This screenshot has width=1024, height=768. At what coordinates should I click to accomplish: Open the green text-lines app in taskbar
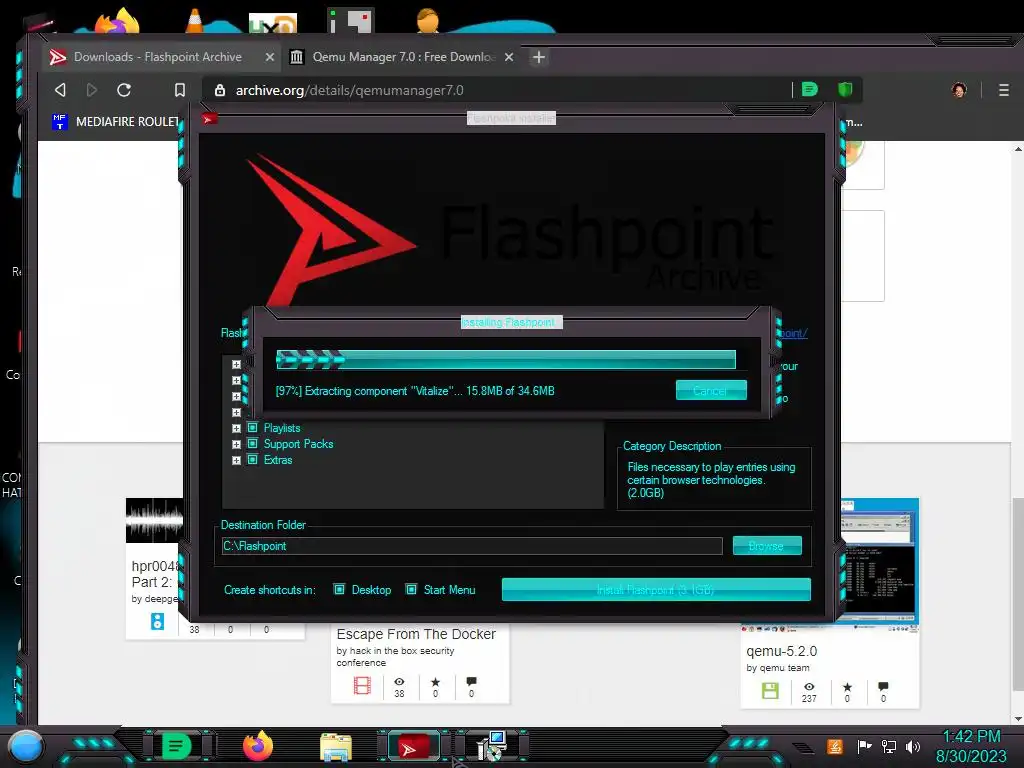176,746
